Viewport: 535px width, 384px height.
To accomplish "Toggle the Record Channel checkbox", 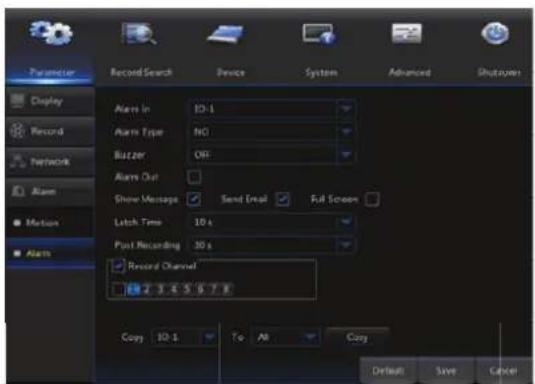I will tap(118, 266).
